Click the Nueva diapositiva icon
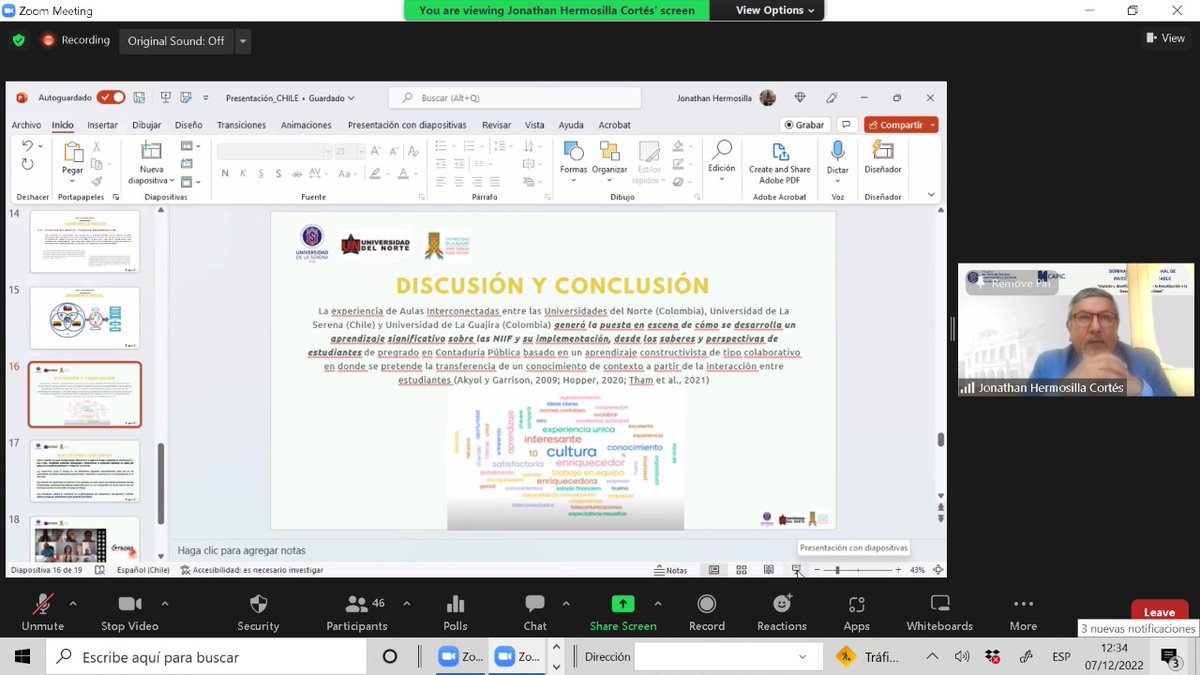 151,151
